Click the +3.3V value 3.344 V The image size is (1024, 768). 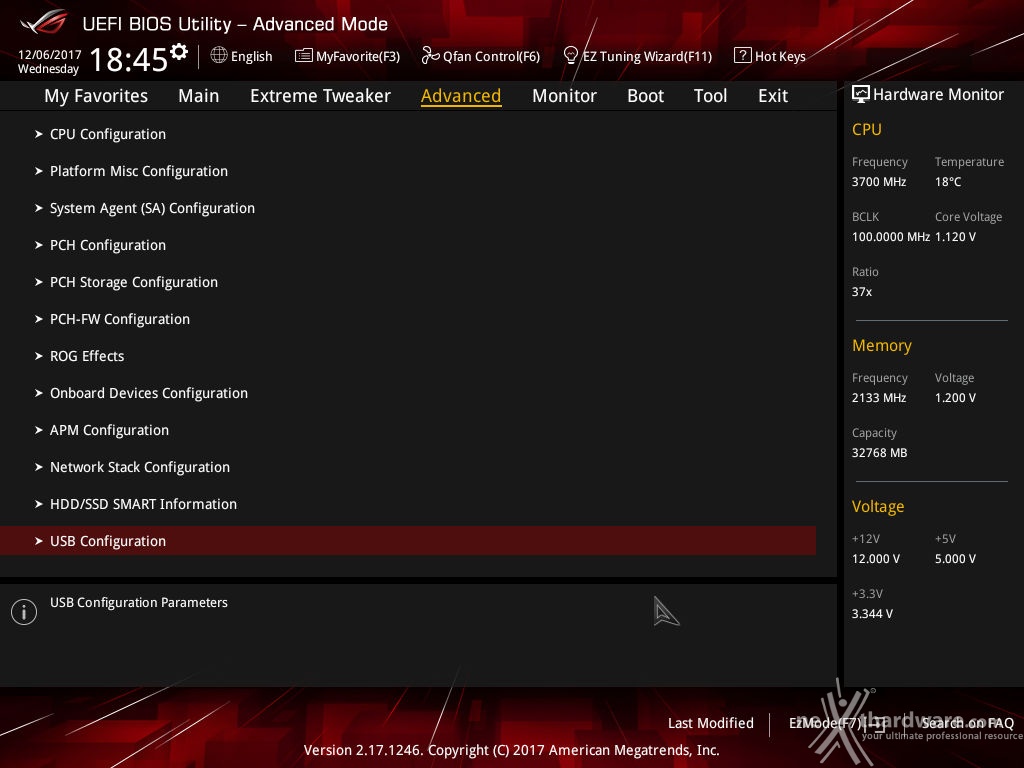pyautogui.click(x=872, y=614)
